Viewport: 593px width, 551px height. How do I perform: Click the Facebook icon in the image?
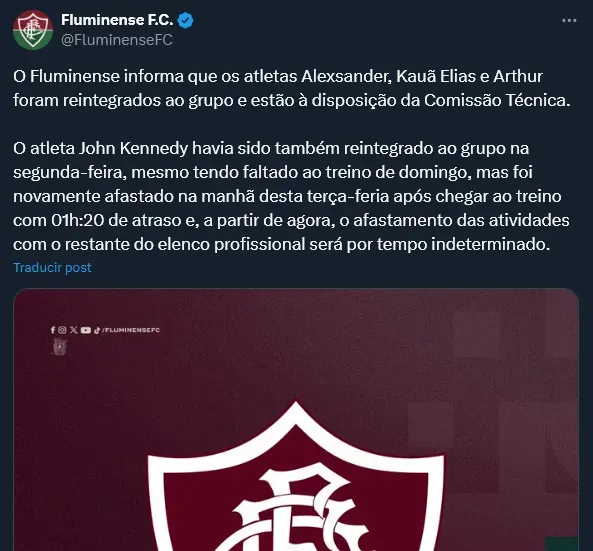pyautogui.click(x=53, y=330)
